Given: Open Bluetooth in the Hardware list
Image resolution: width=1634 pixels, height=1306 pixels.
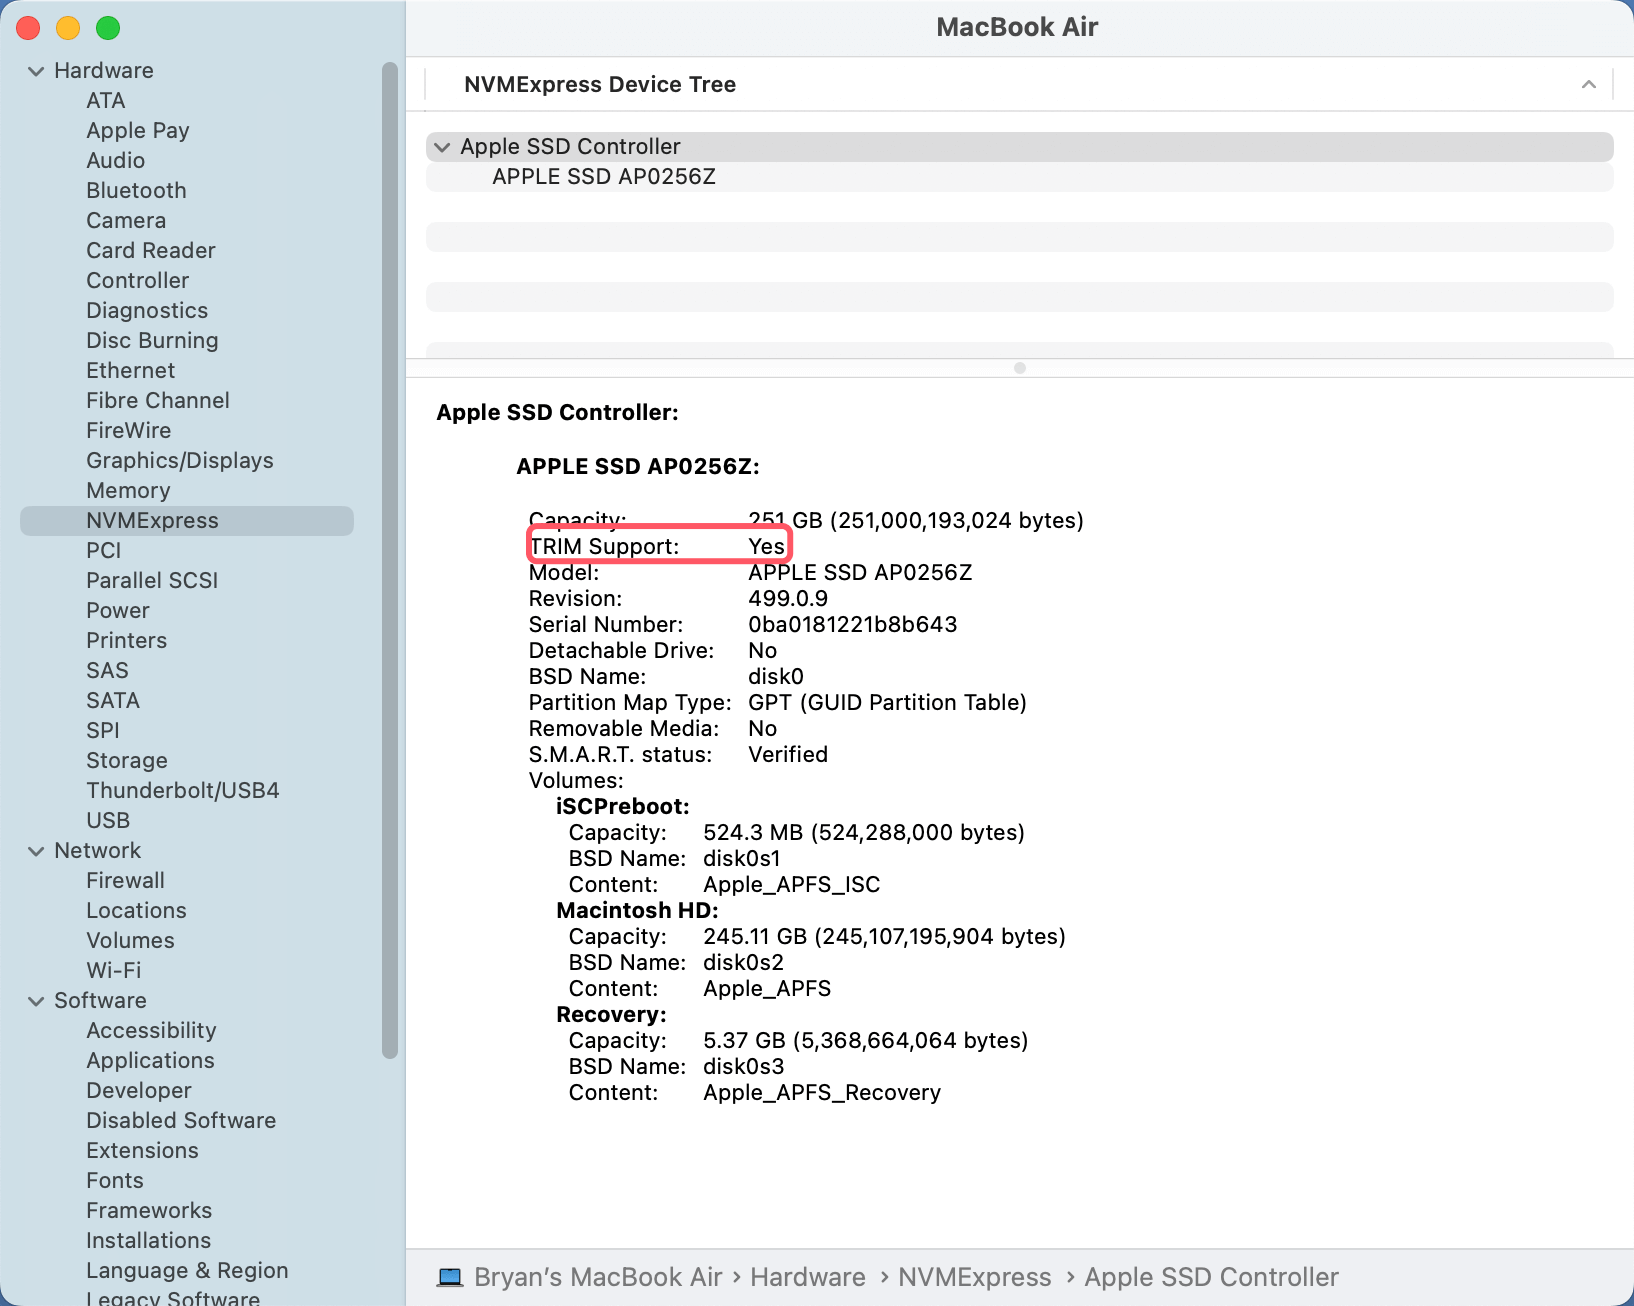Looking at the screenshot, I should 136,191.
